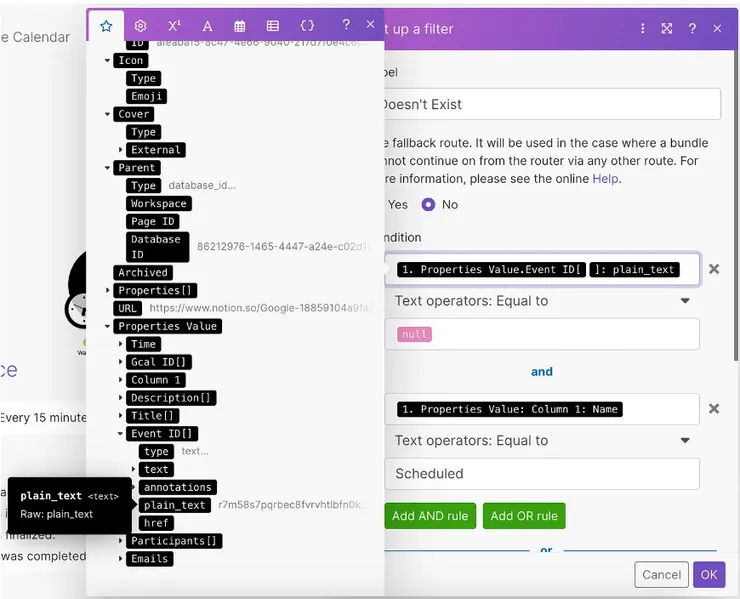The image size is (740, 599).
Task: Insert the Page ID variable pill
Action: (152, 222)
